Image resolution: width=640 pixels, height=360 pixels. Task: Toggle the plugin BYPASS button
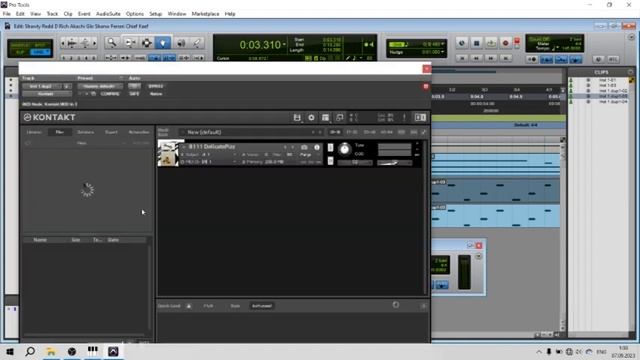156,86
